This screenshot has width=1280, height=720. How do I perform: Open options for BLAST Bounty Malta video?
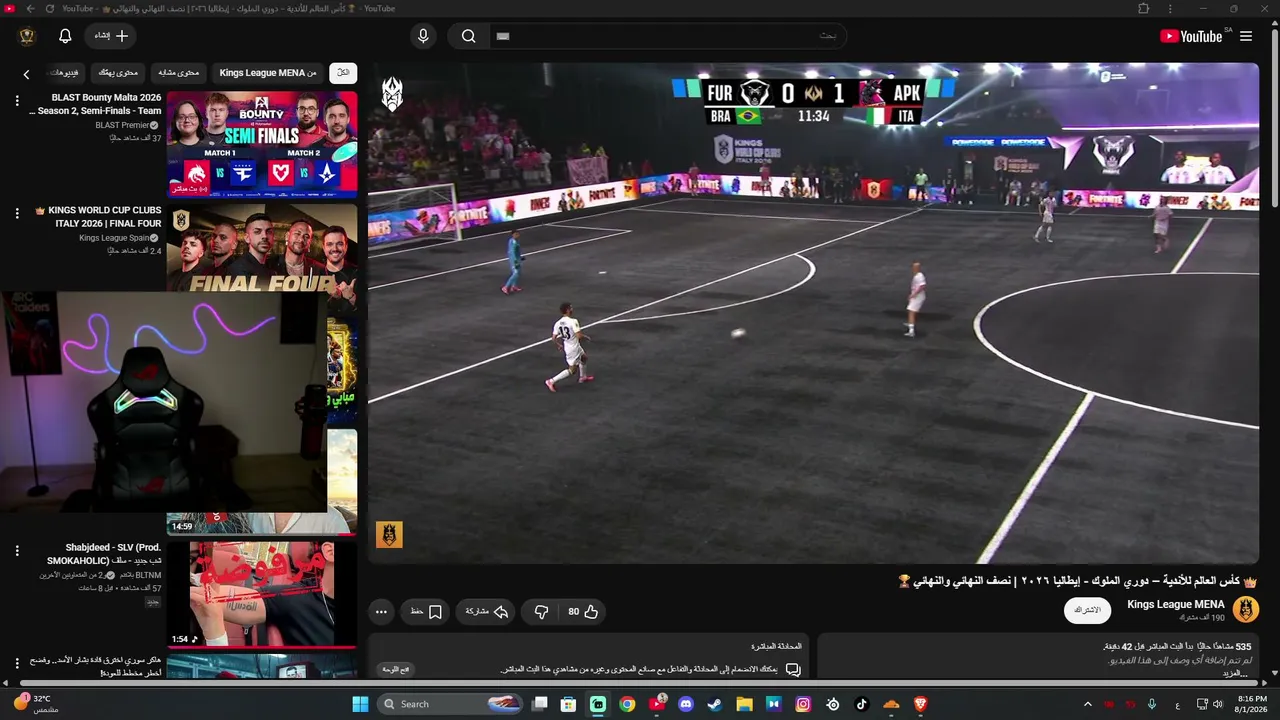point(17,101)
